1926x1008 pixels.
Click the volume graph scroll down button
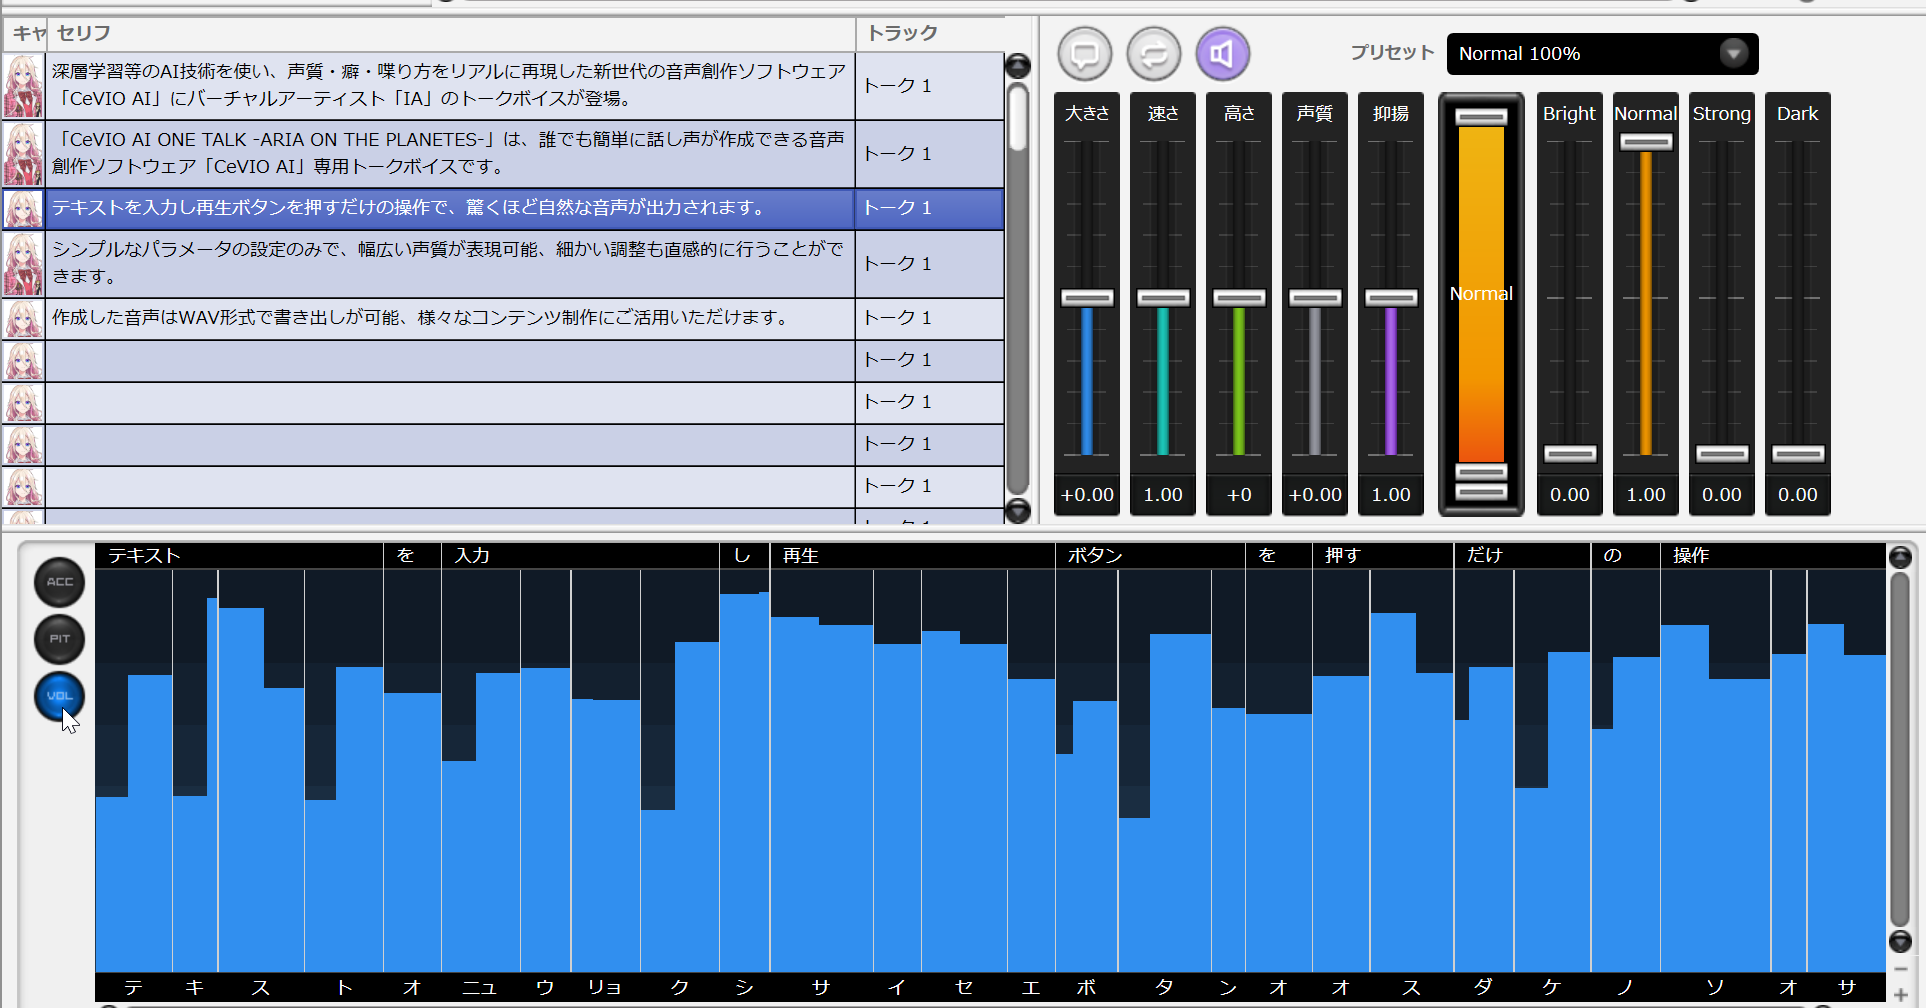click(1900, 941)
